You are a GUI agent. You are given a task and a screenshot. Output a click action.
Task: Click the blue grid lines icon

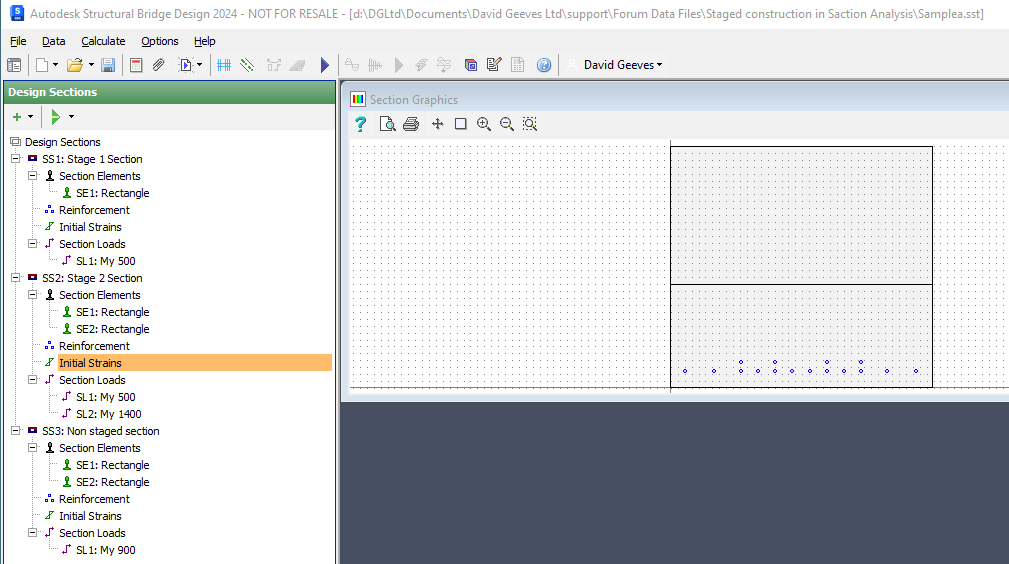coord(224,65)
